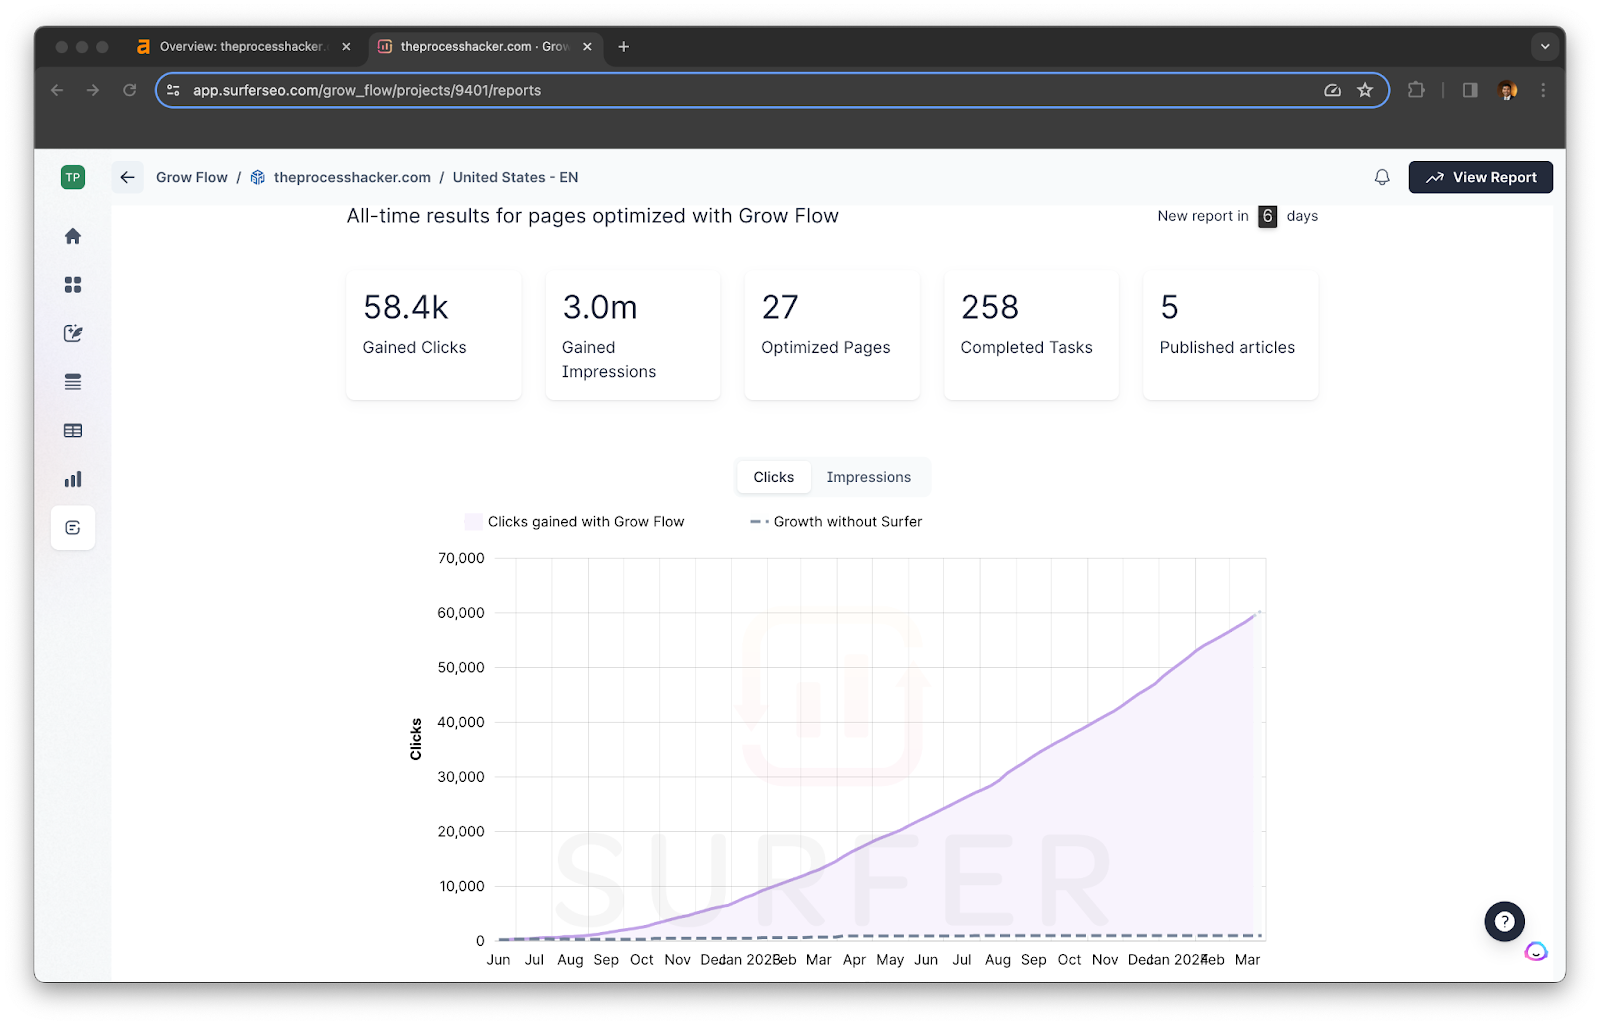This screenshot has width=1600, height=1025.
Task: Select the Clicks chart tab
Action: pyautogui.click(x=774, y=477)
